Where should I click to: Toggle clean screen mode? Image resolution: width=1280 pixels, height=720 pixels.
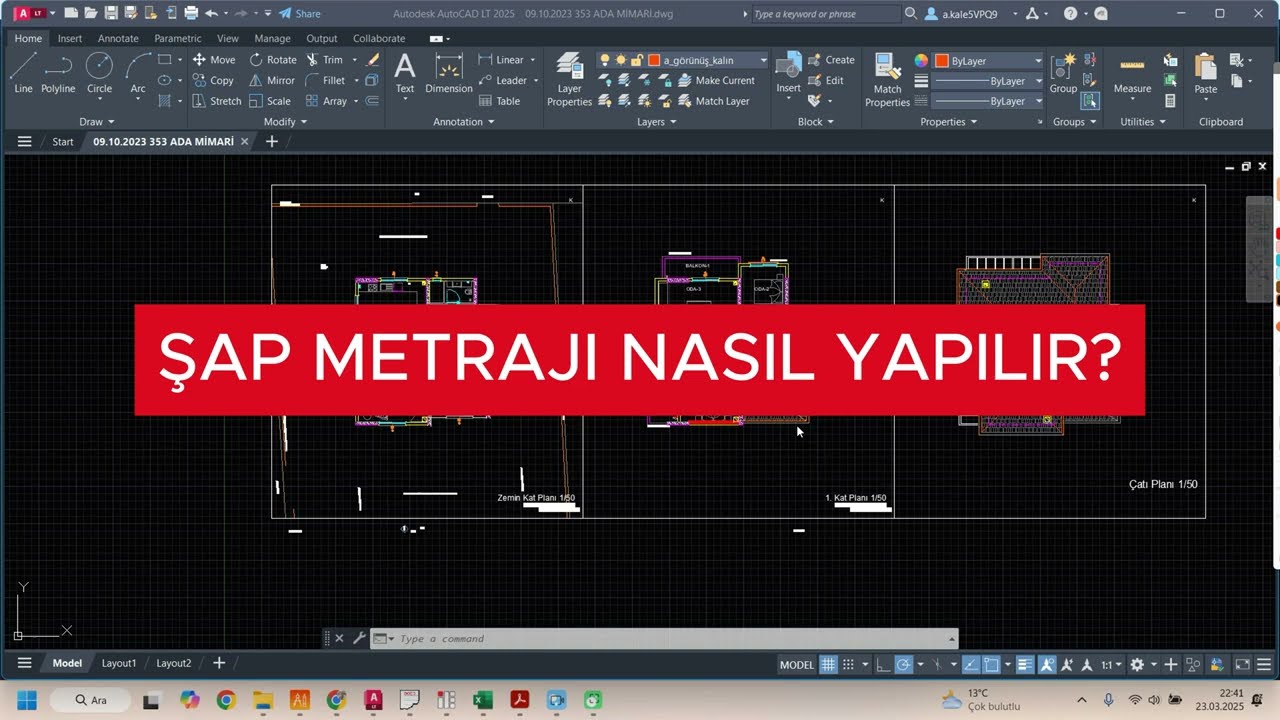(1242, 664)
